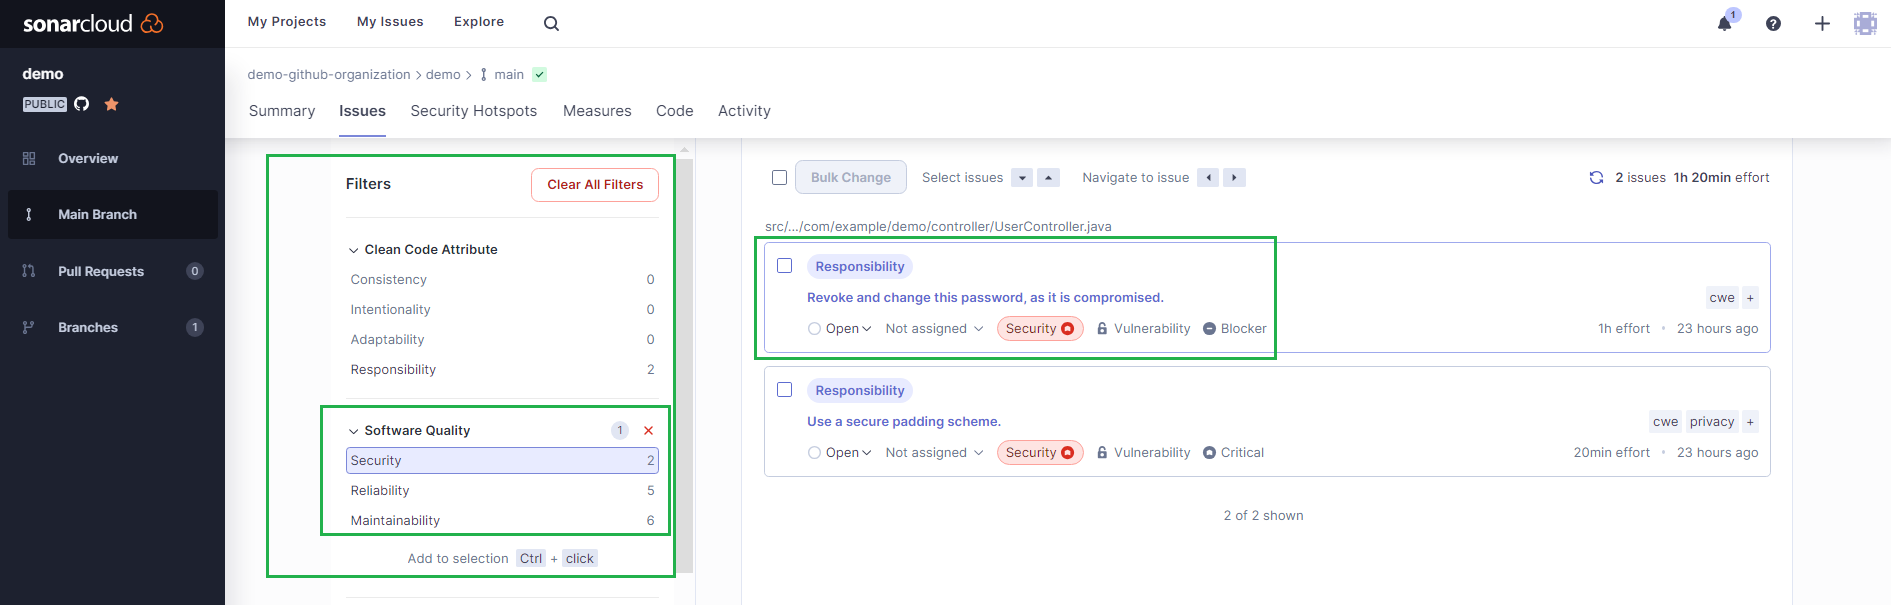Screen dimensions: 1891x605
Task: Select next issues arrow down
Action: click(x=1022, y=178)
